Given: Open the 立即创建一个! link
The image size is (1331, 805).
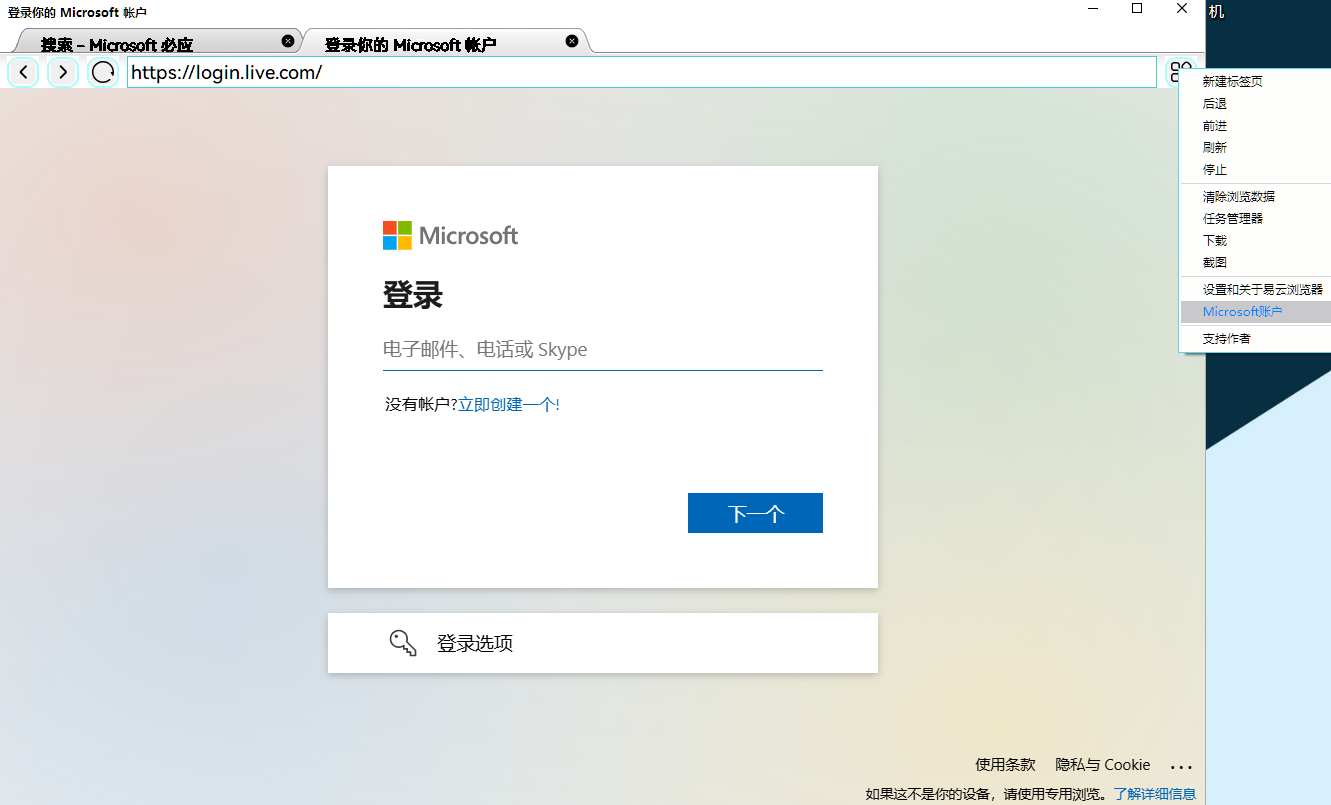Looking at the screenshot, I should click(x=509, y=405).
